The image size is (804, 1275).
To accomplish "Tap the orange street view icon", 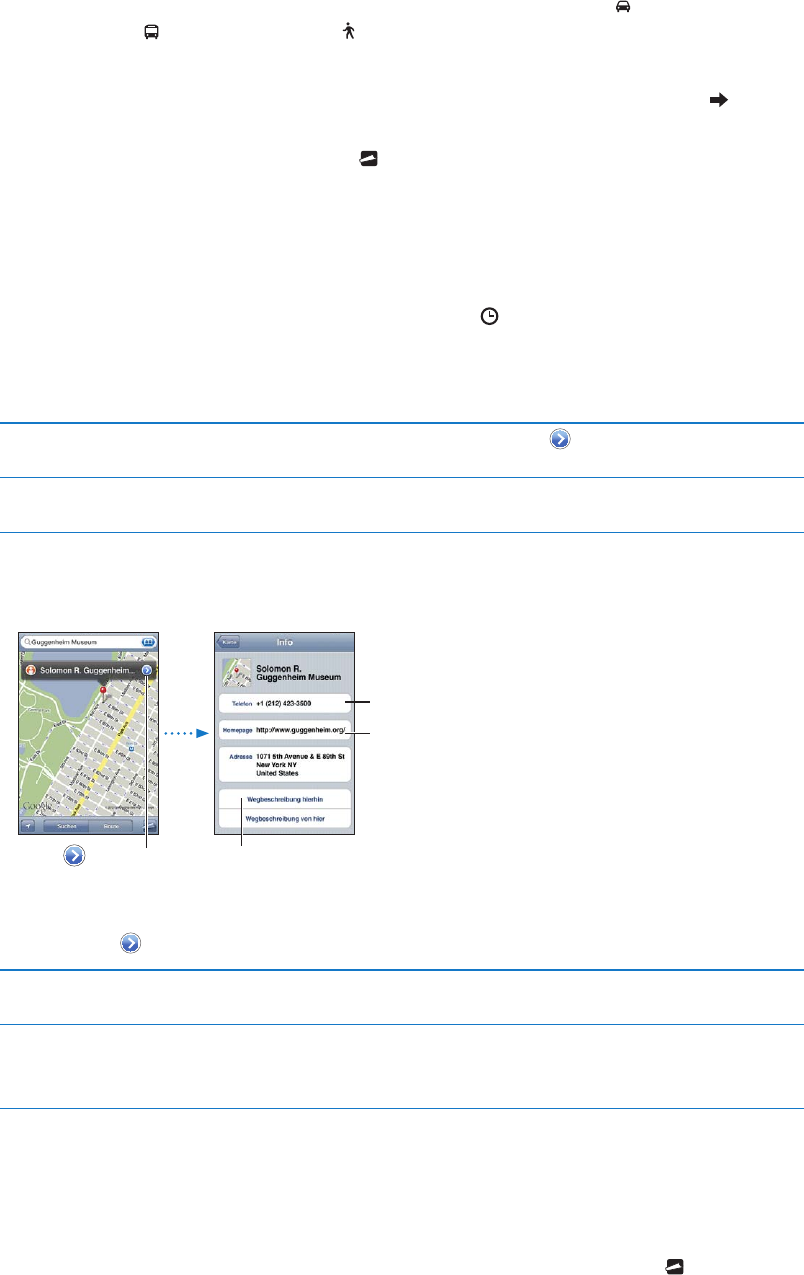I will (x=32, y=670).
